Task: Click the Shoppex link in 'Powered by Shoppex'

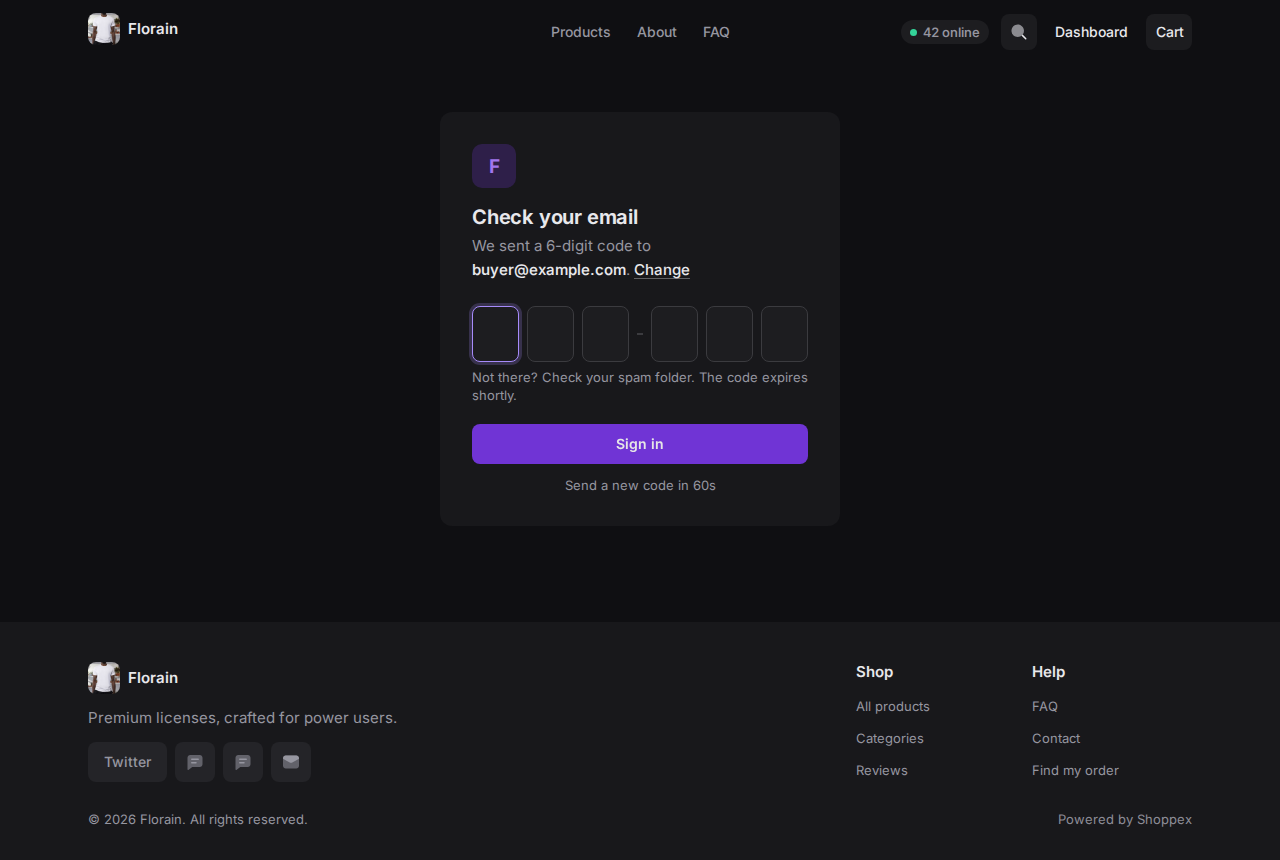Action: point(1164,820)
